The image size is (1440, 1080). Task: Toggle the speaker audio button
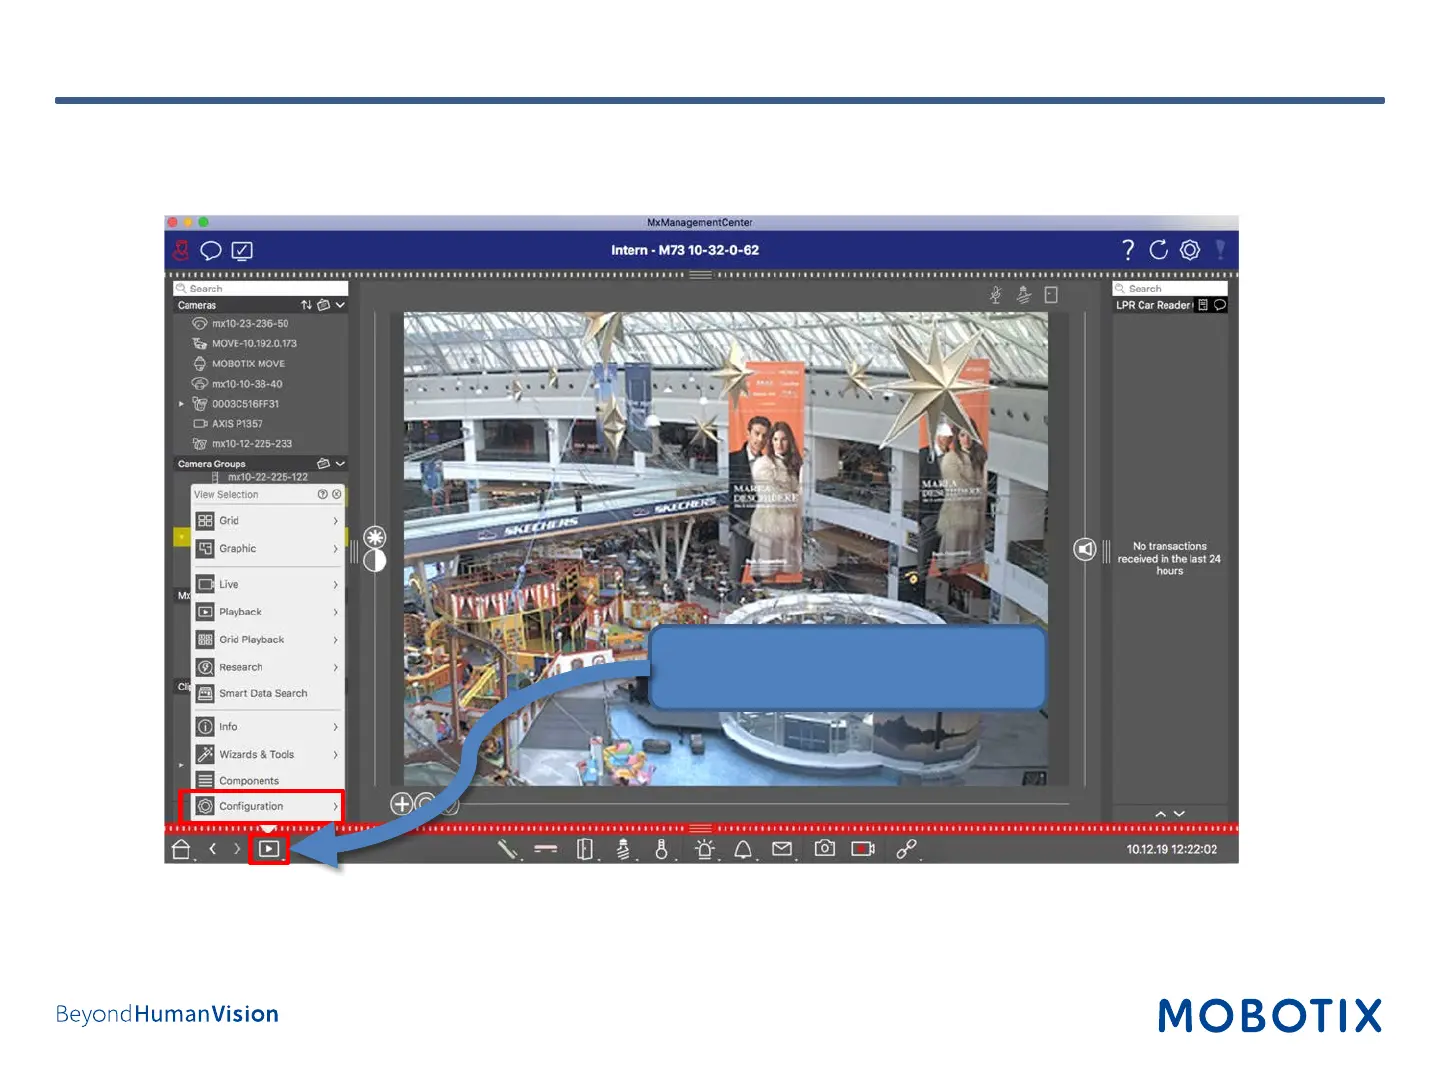(x=1085, y=549)
